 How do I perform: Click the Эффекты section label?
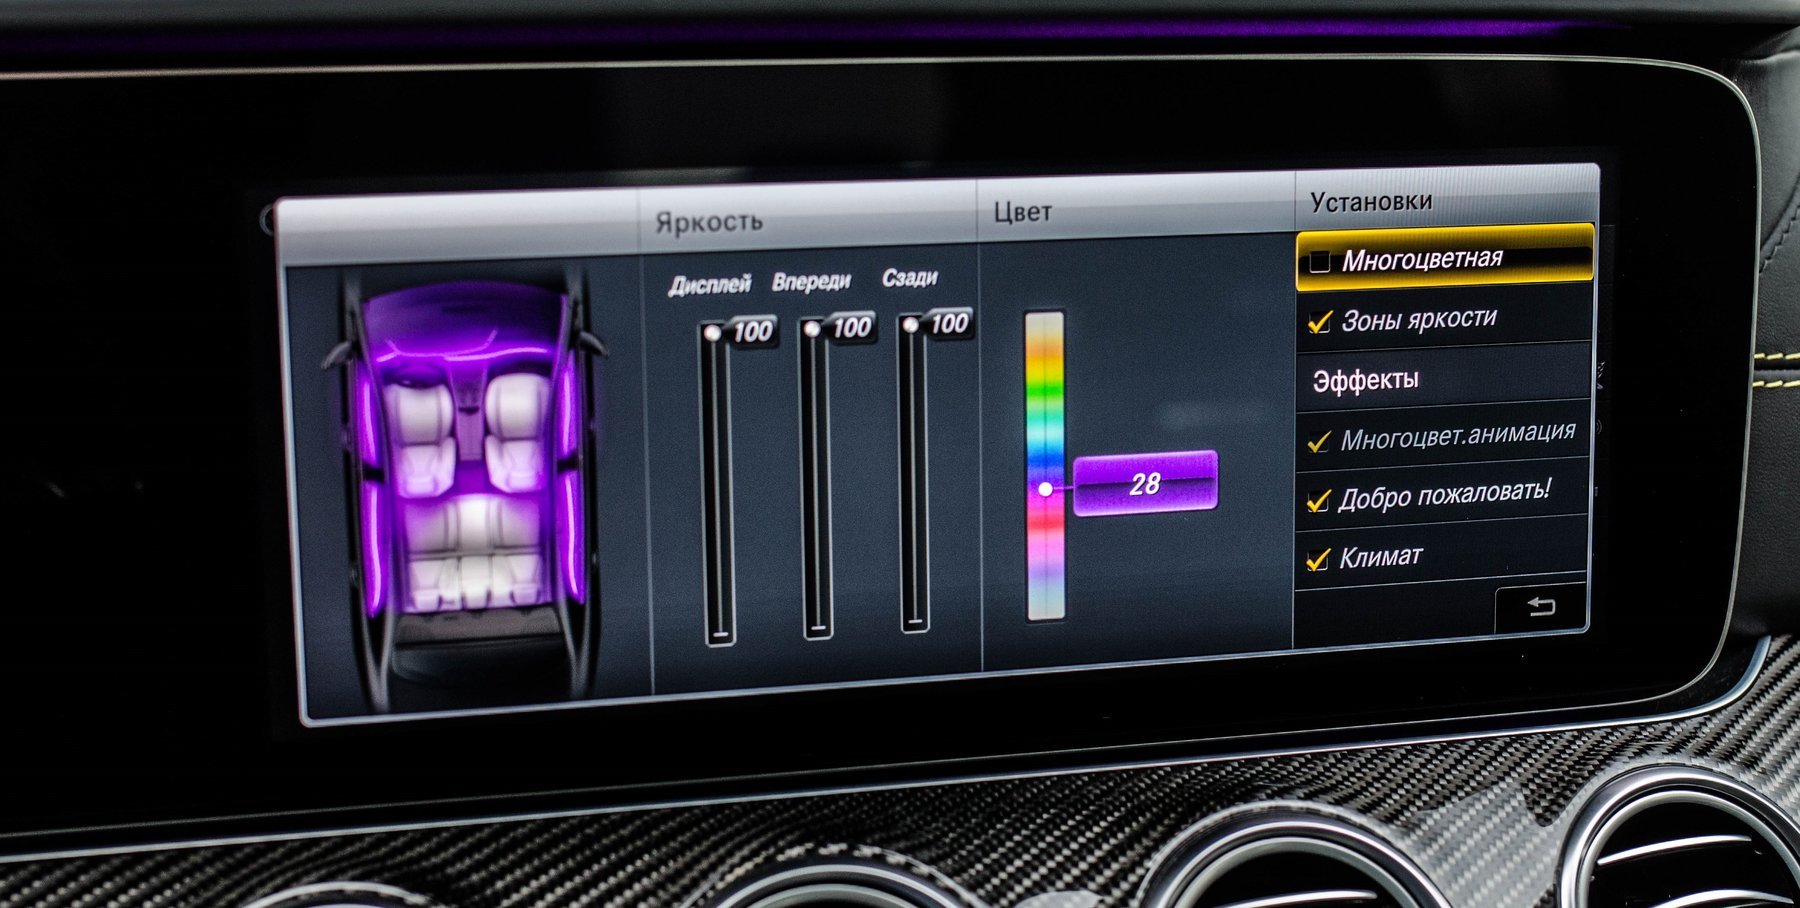tap(1365, 380)
